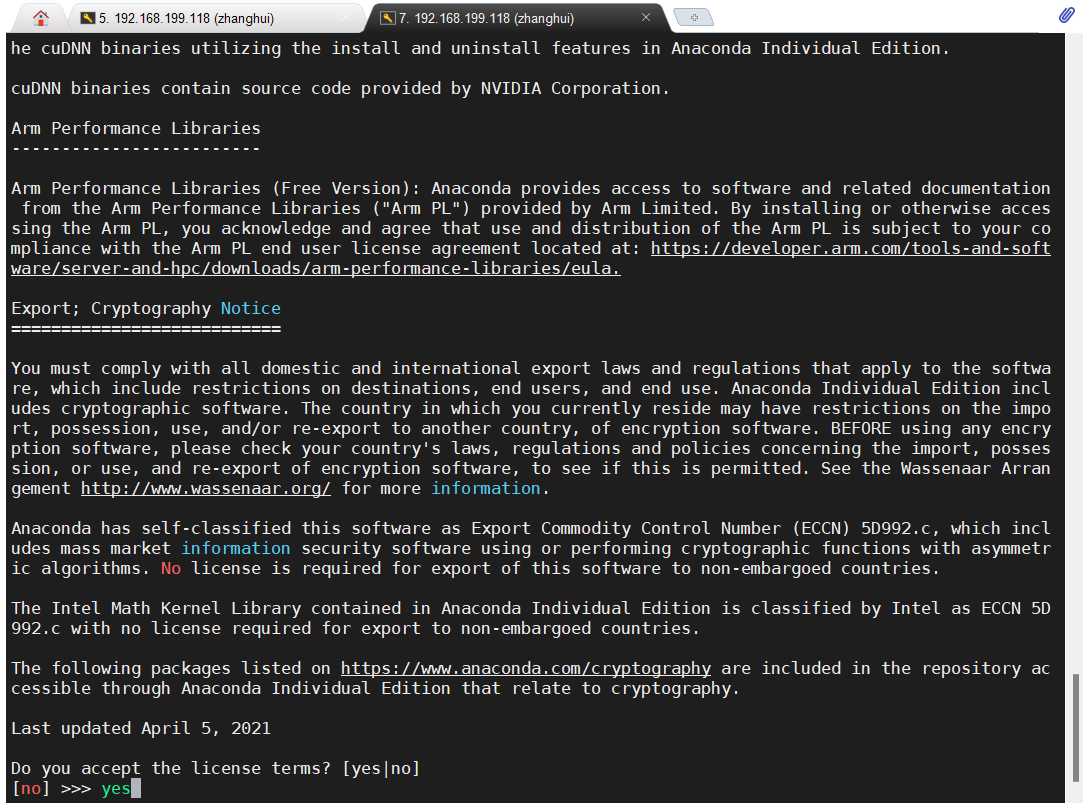
Task: Close the tab 7 session
Action: (x=646, y=18)
